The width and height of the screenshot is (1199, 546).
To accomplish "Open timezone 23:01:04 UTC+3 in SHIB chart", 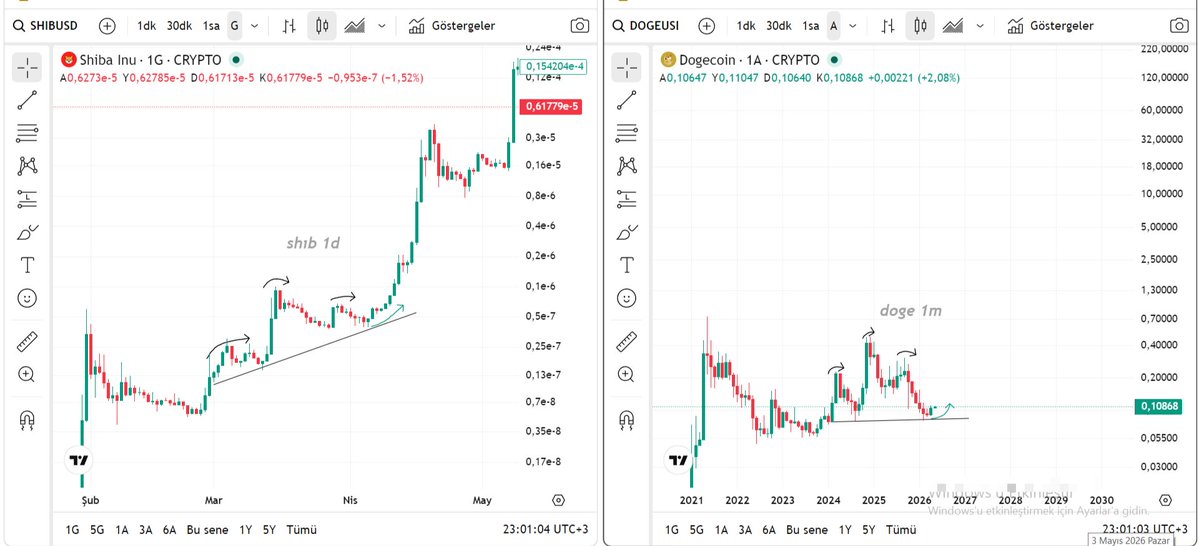I will (x=546, y=529).
